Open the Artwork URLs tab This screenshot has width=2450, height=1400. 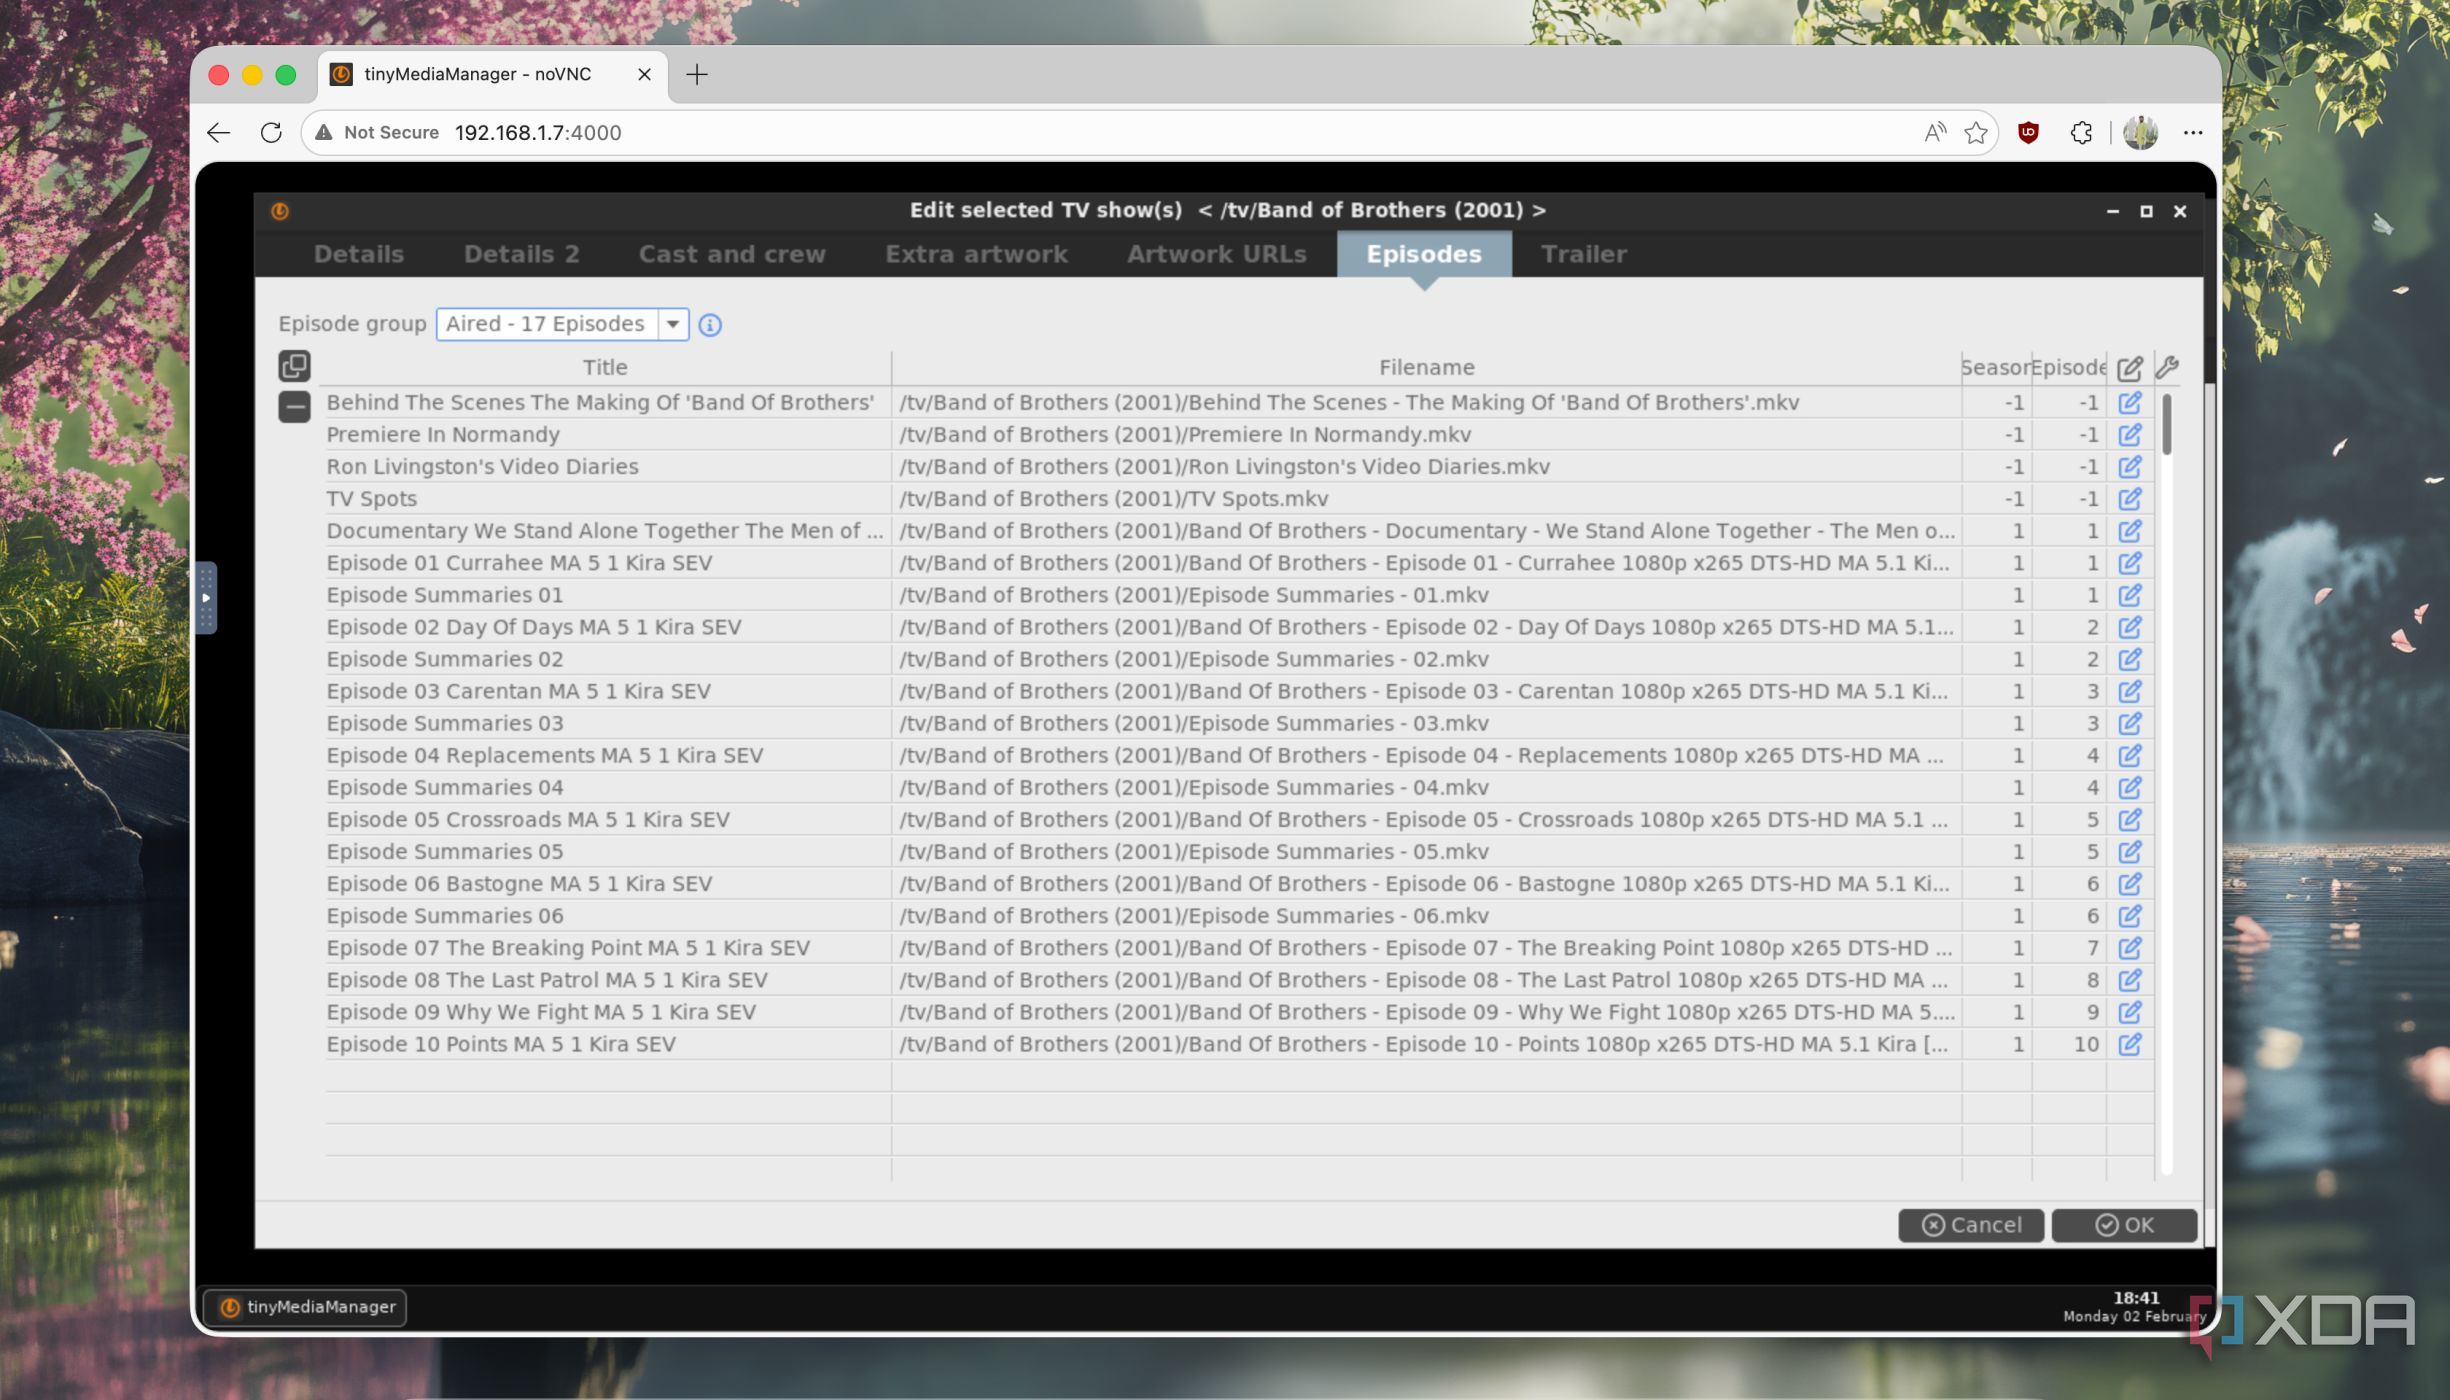click(x=1216, y=254)
